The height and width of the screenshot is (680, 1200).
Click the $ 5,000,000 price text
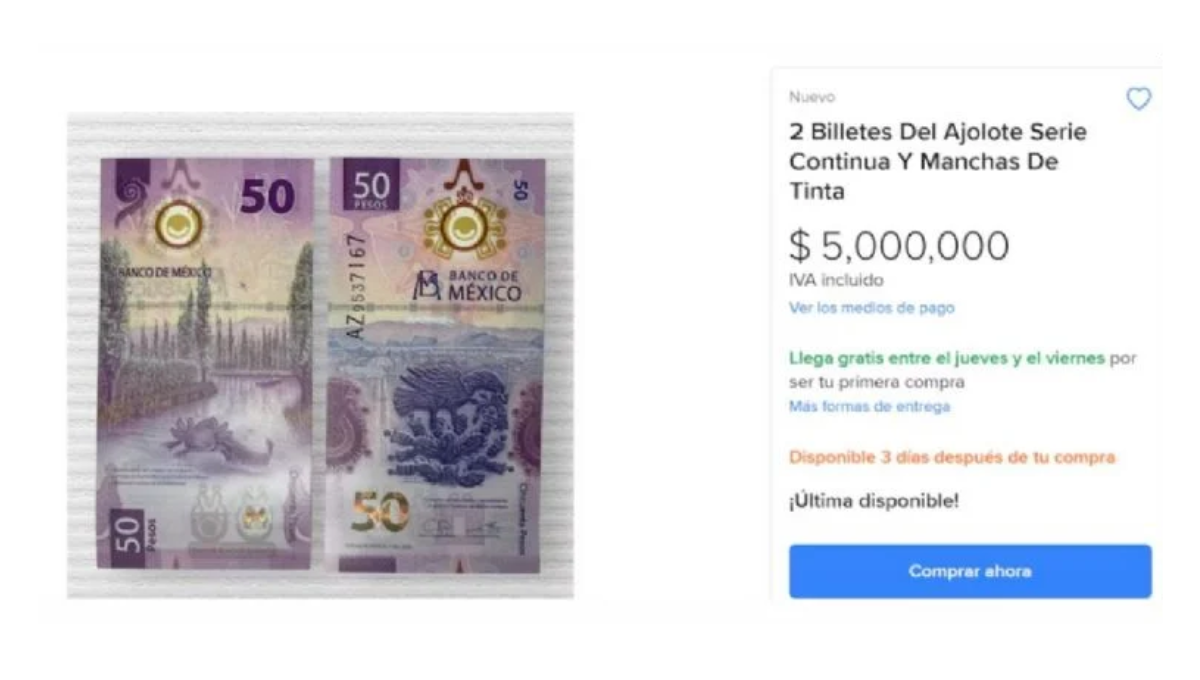[899, 246]
